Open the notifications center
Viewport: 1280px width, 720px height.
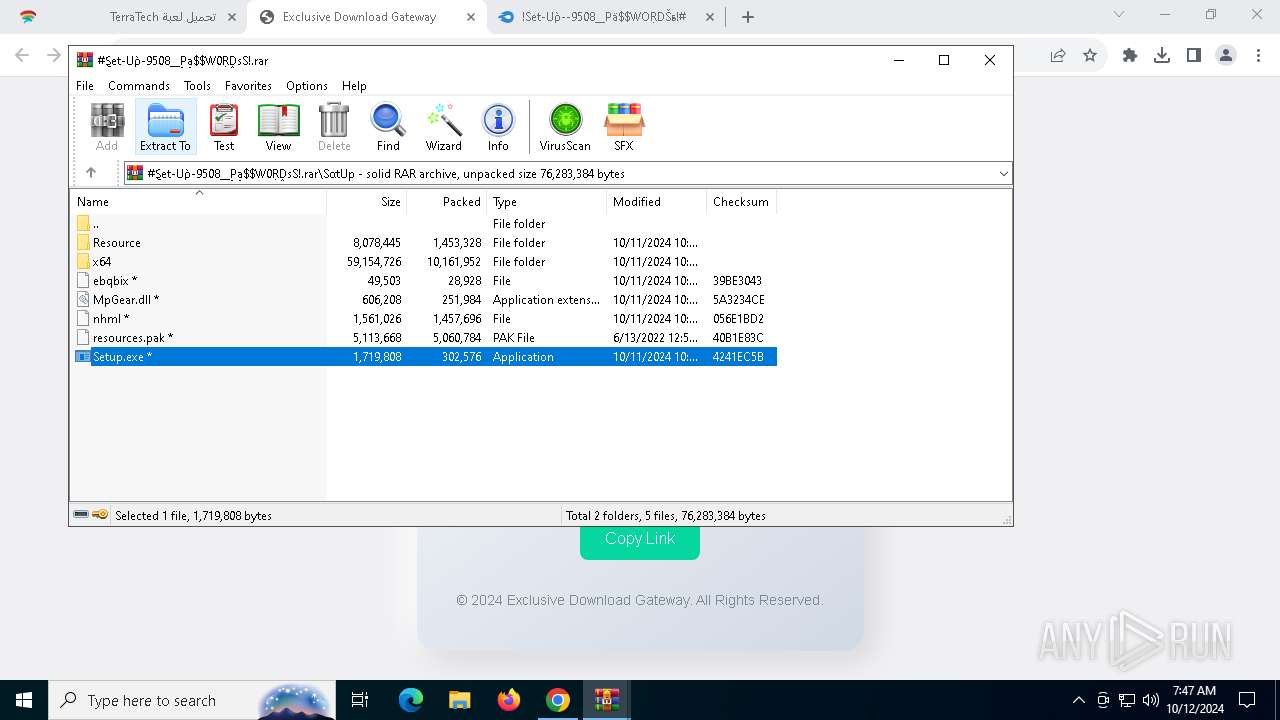[1247, 700]
